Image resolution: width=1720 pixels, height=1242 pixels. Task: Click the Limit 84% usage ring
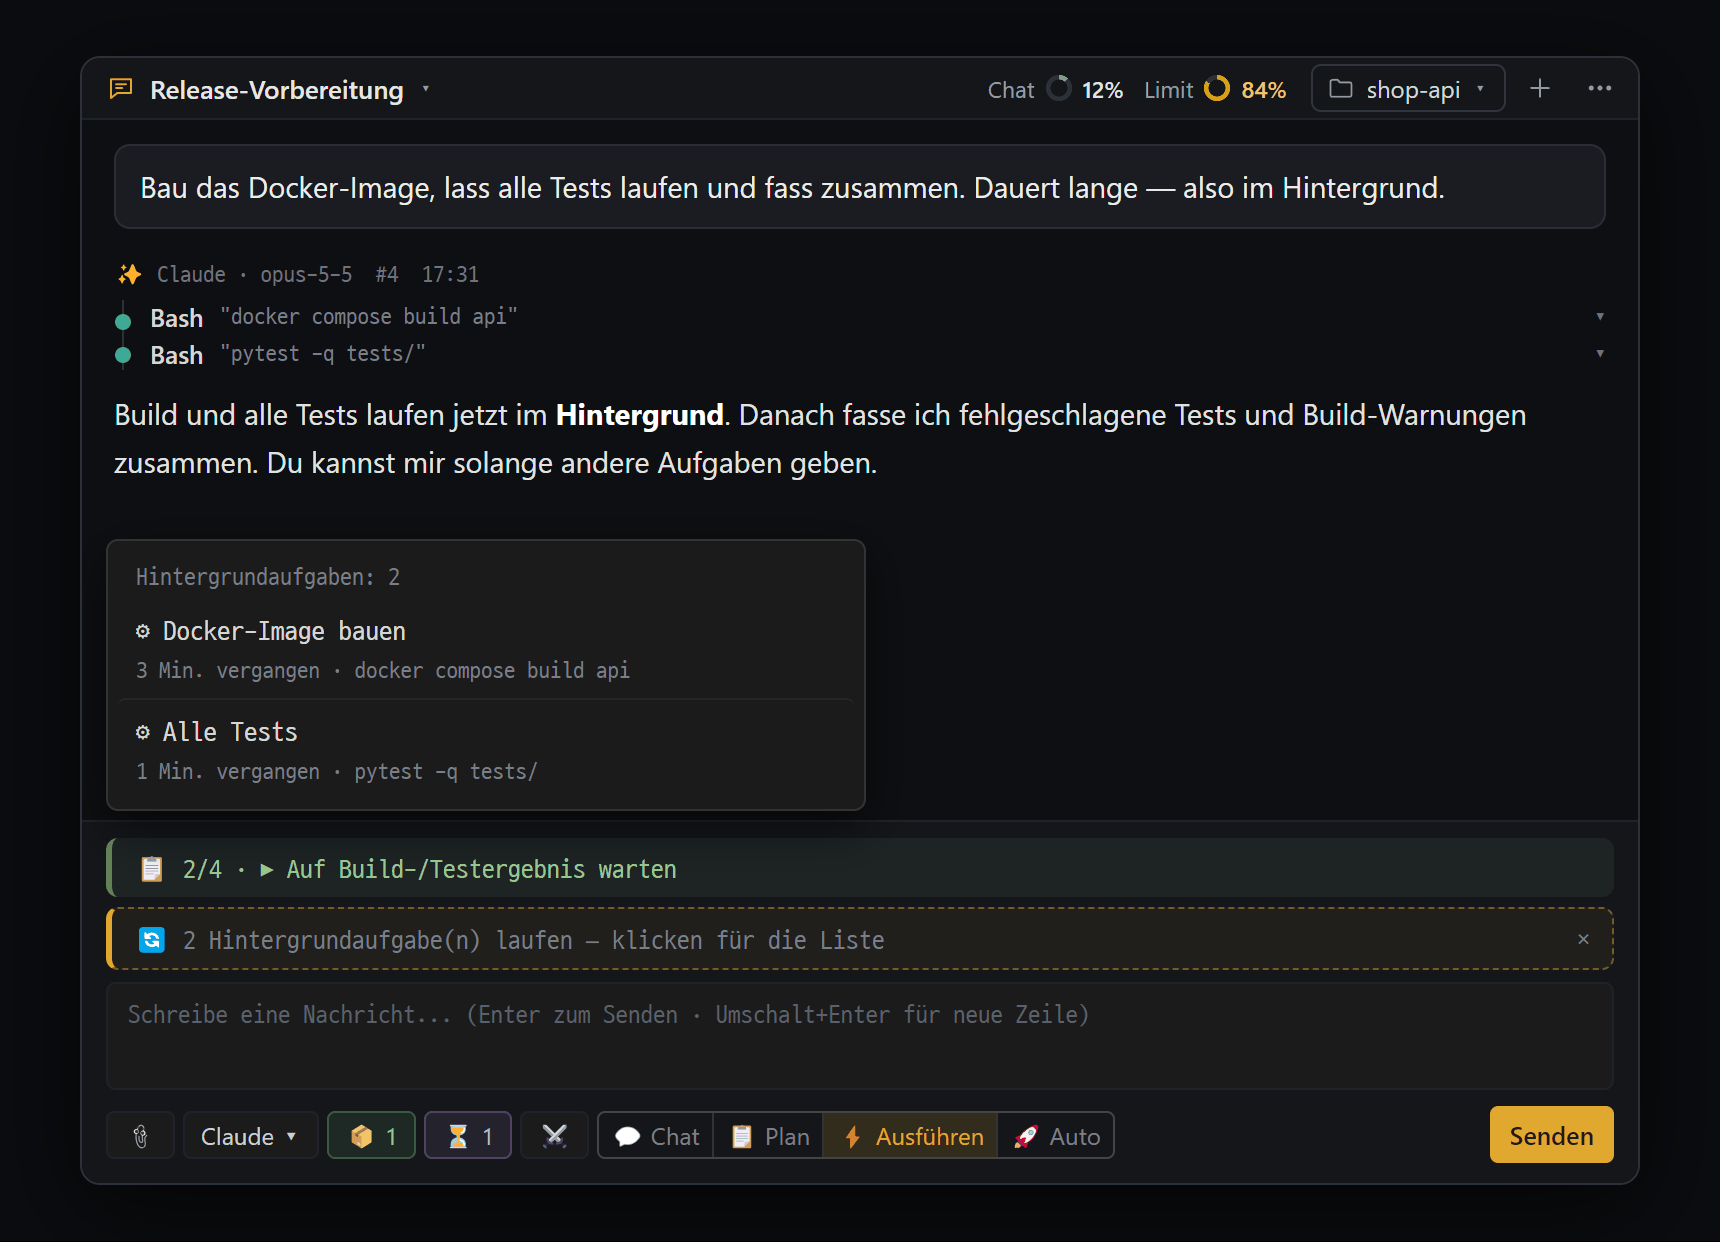pyautogui.click(x=1216, y=89)
